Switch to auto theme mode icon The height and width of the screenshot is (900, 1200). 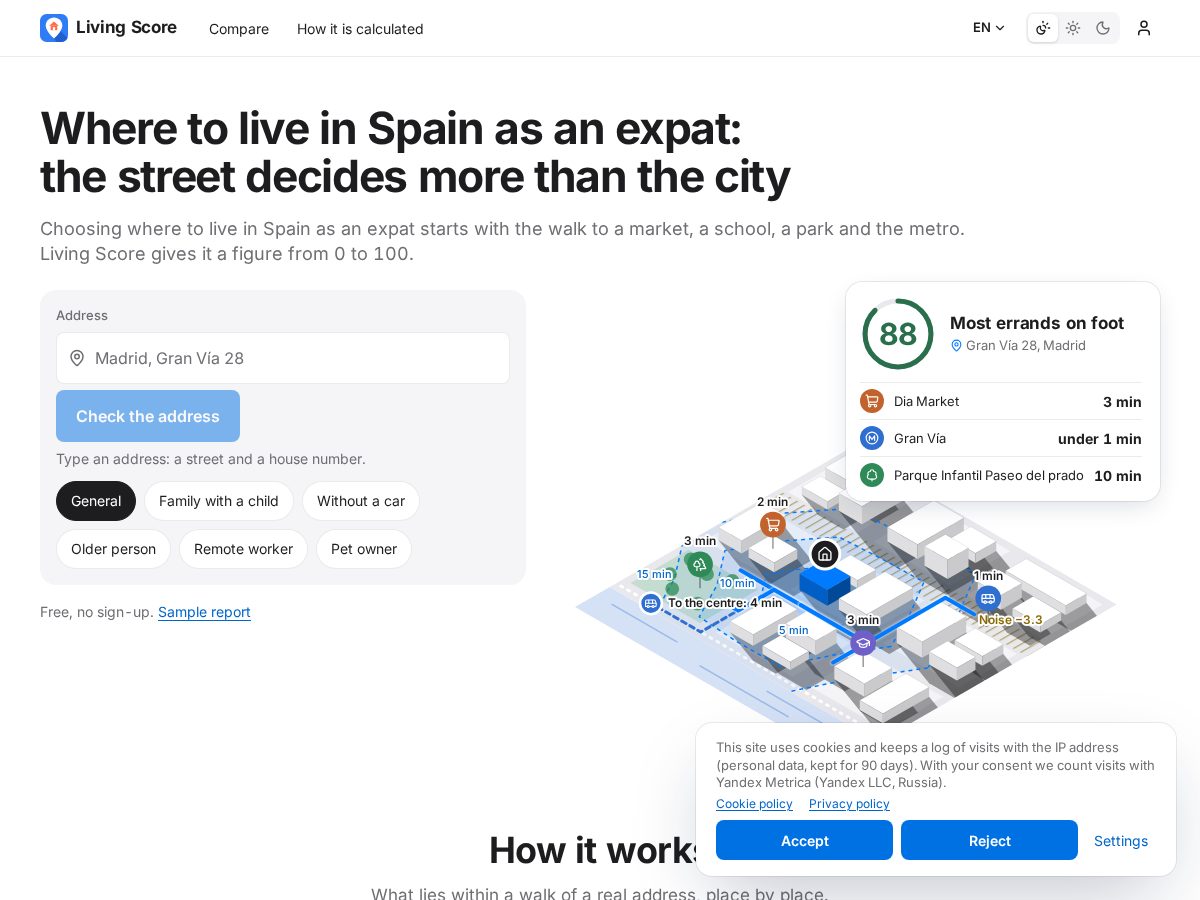pyautogui.click(x=1043, y=28)
